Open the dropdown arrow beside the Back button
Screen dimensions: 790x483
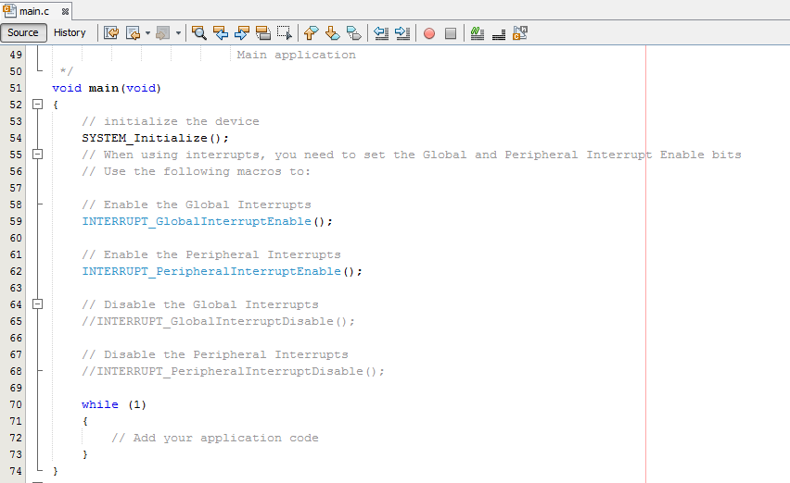click(148, 33)
